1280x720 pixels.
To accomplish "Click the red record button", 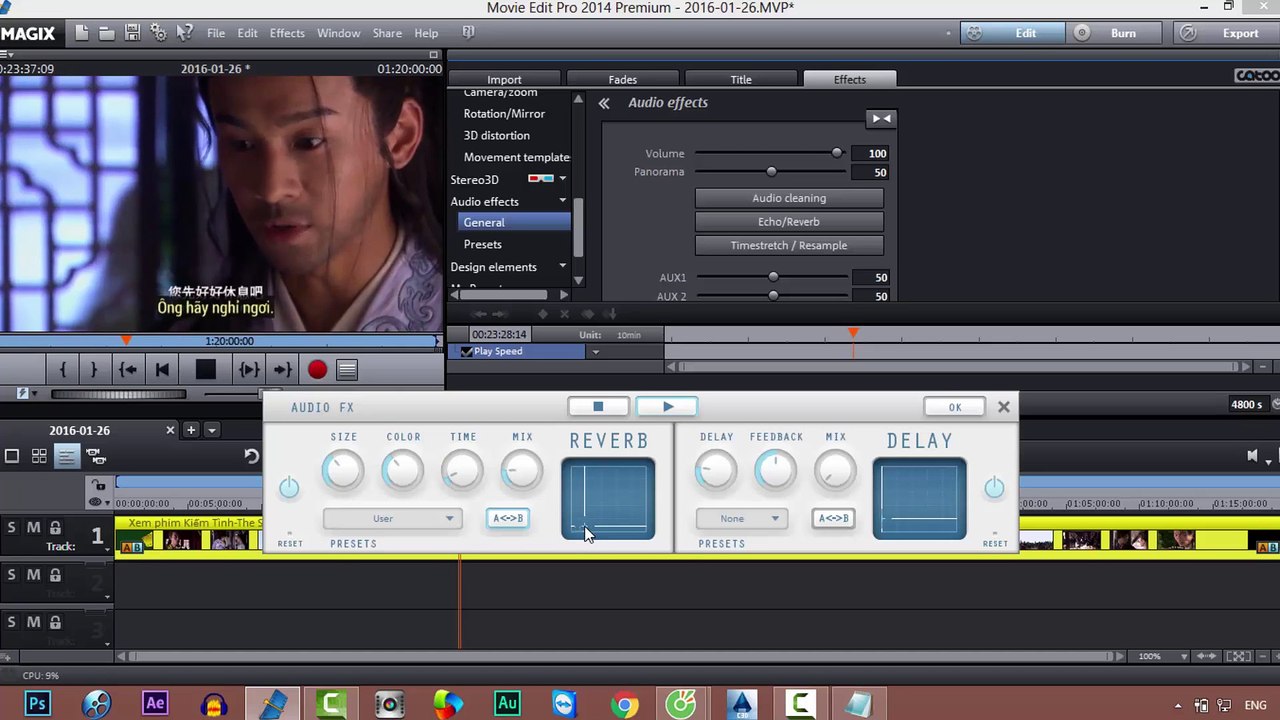I will point(317,370).
